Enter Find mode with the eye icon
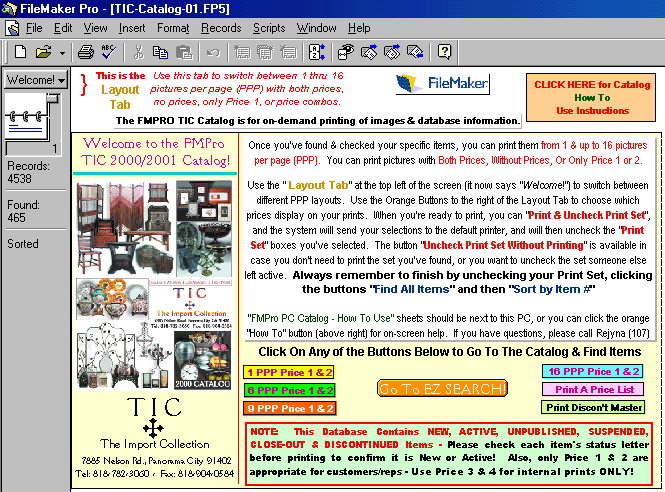This screenshot has height=492, width=665. [x=346, y=52]
